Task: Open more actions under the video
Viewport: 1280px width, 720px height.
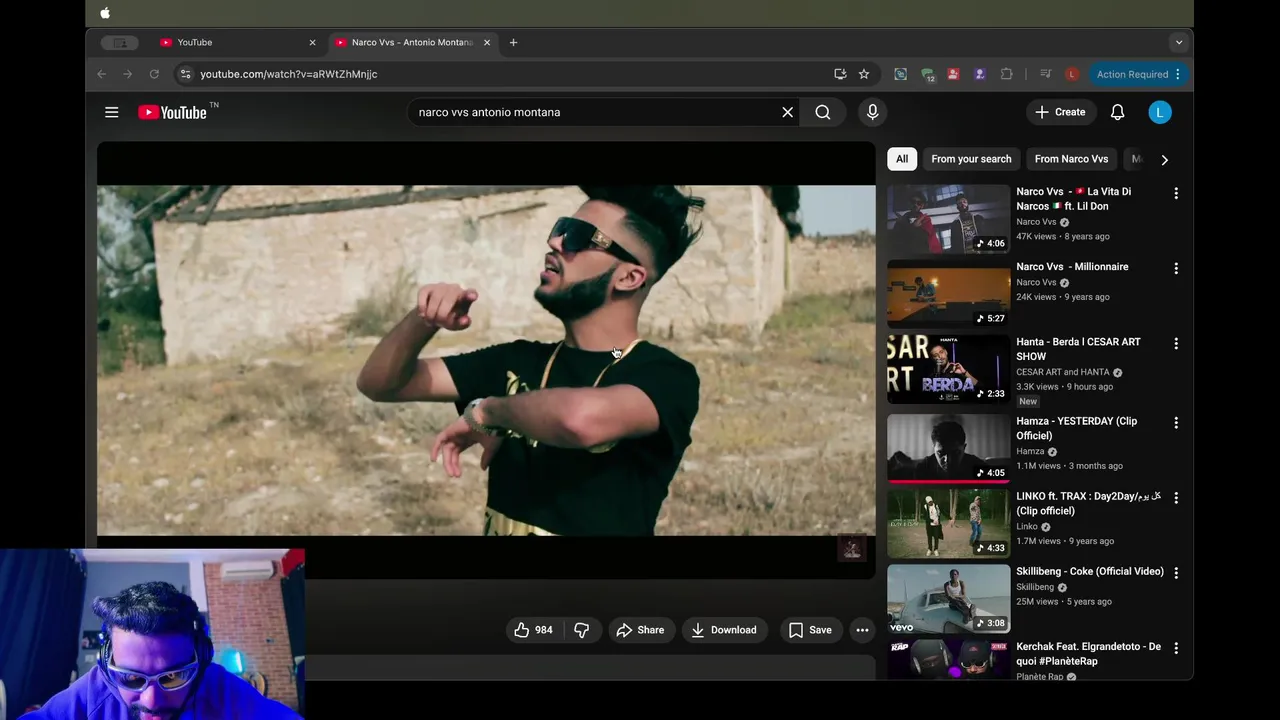Action: coord(862,630)
